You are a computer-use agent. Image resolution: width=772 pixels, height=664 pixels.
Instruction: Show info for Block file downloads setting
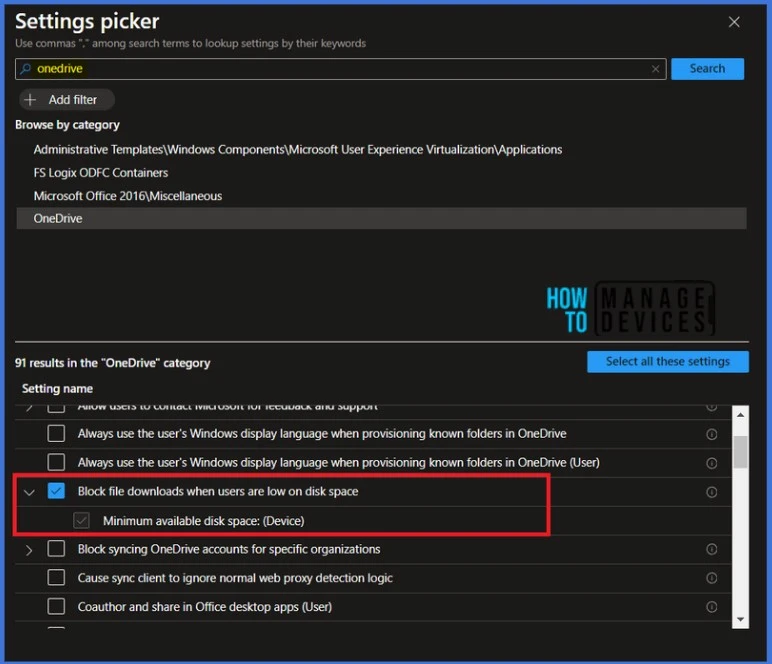click(711, 492)
